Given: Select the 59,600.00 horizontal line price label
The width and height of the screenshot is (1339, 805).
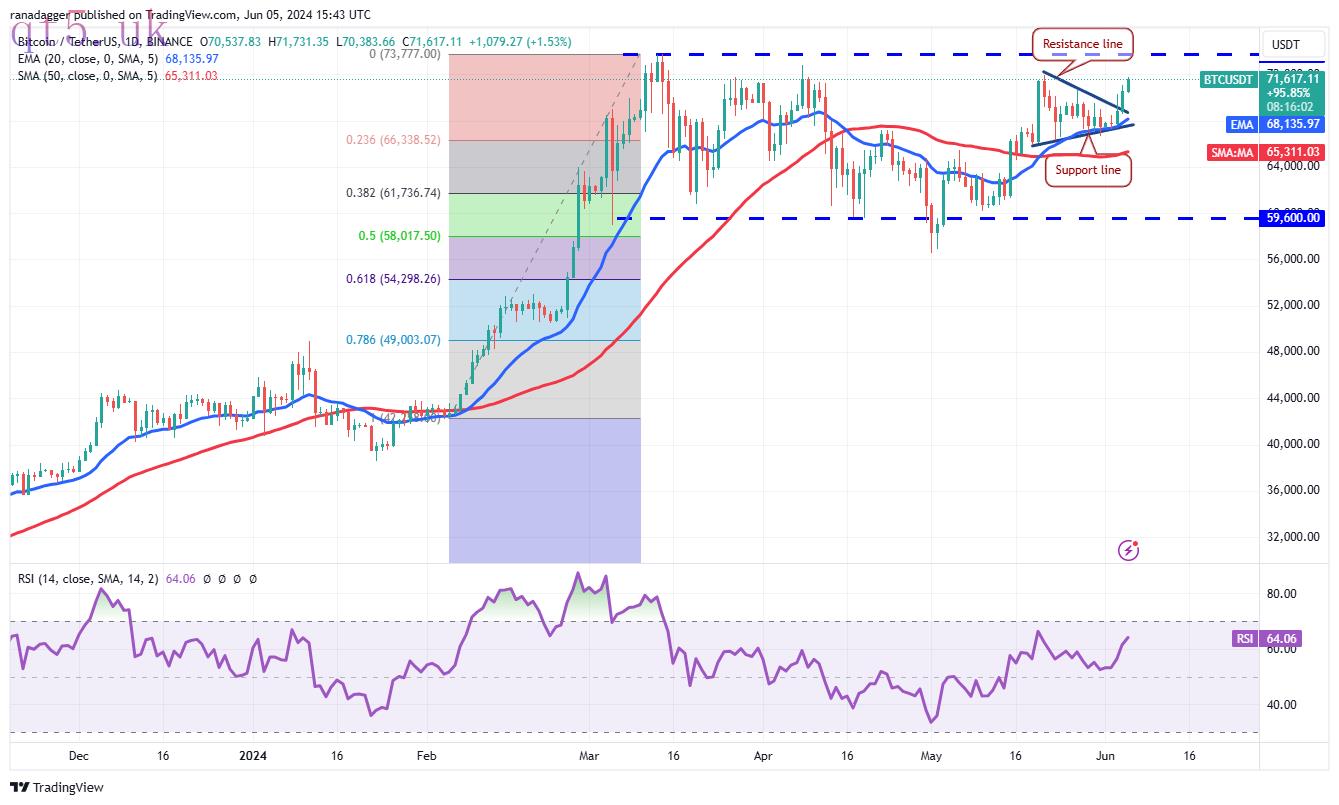Looking at the screenshot, I should [x=1293, y=217].
